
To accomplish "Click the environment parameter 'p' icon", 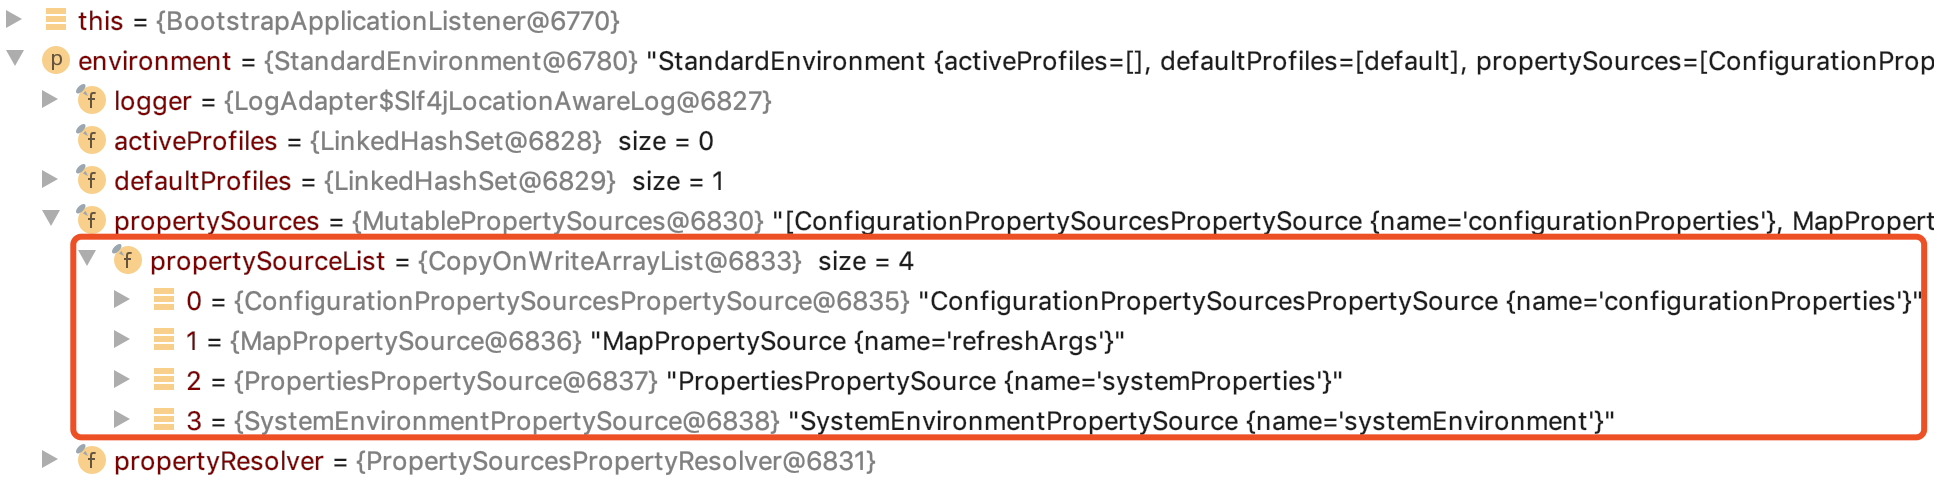I will 55,60.
